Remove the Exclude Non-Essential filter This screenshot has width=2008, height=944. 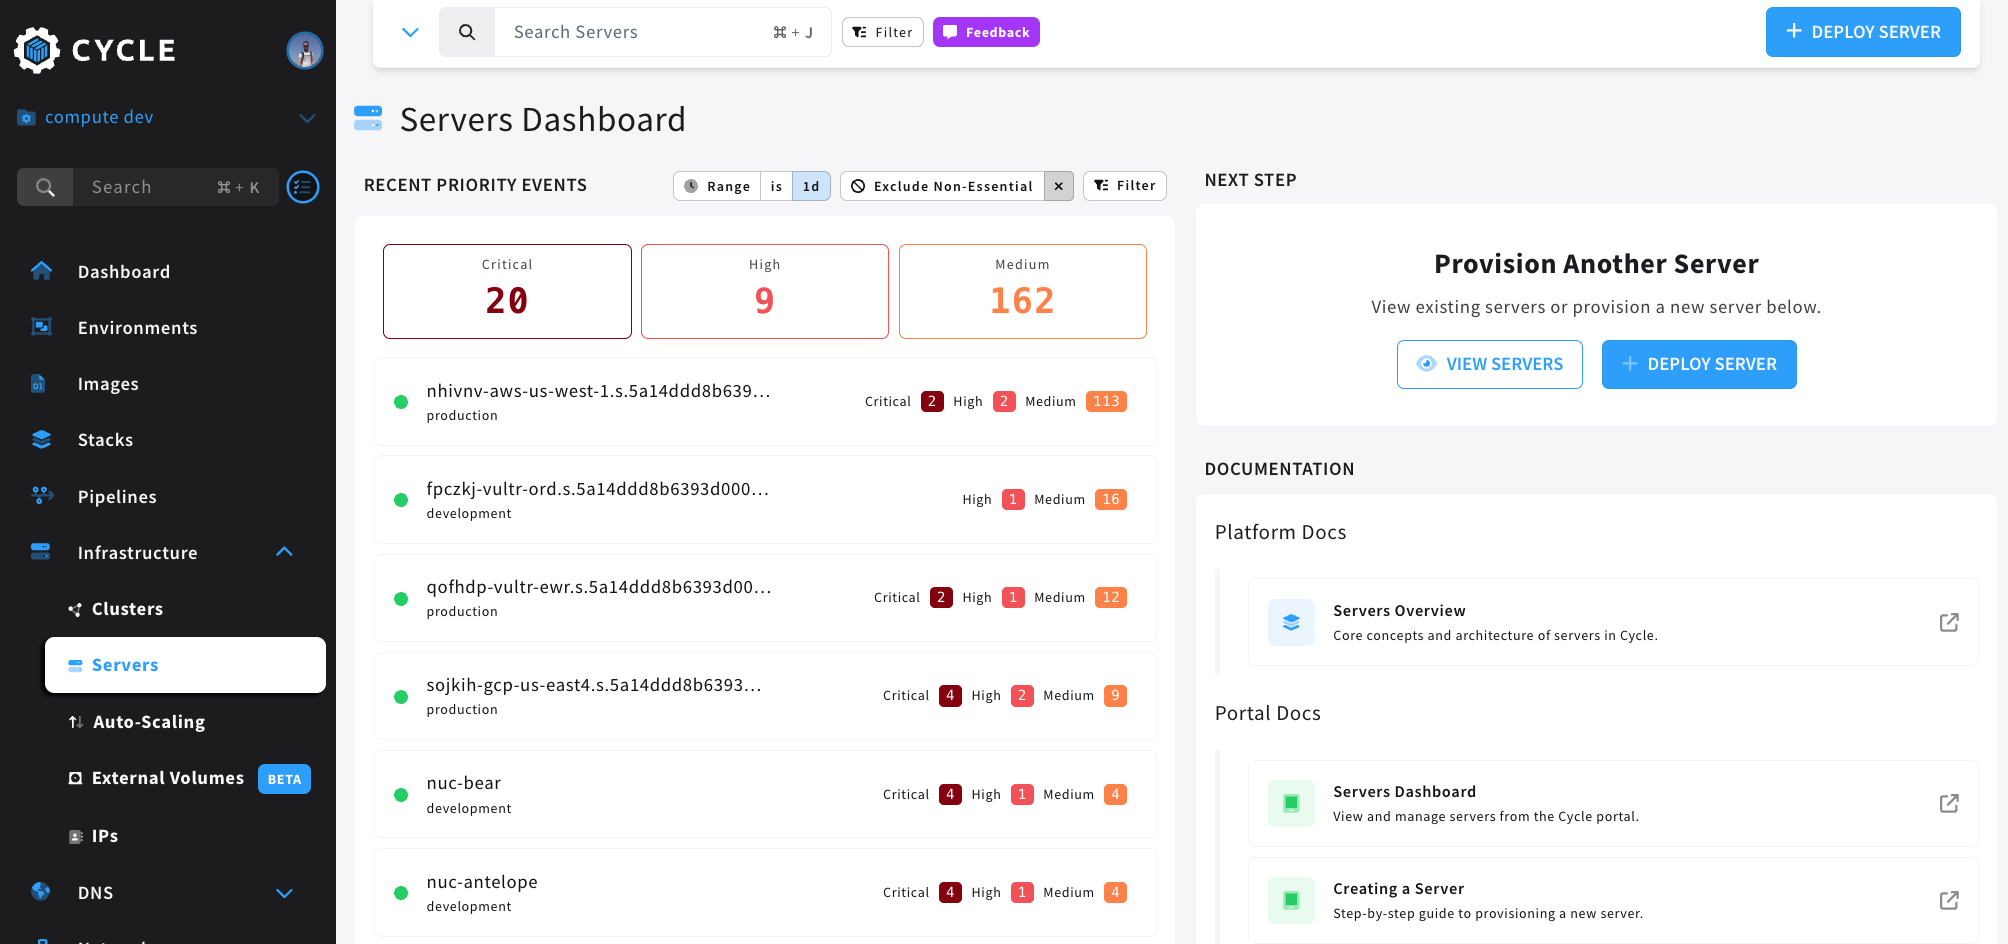tap(1059, 186)
